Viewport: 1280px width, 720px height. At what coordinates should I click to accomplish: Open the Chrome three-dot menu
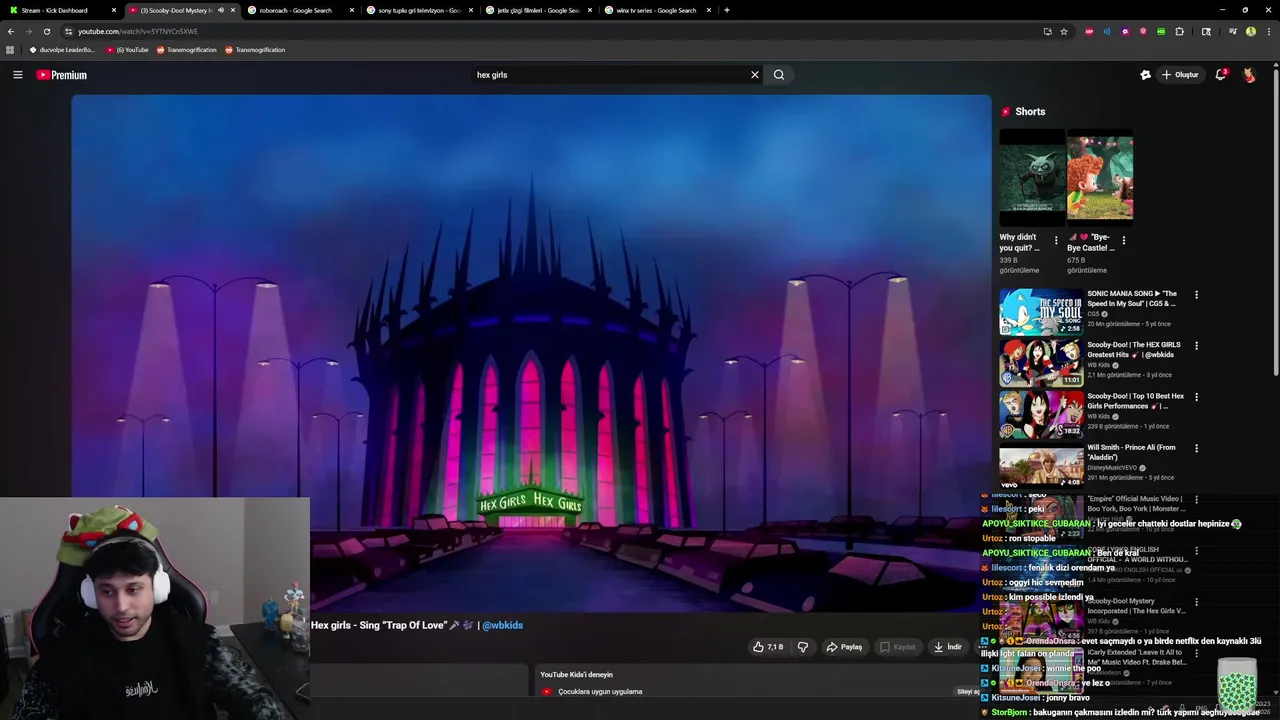click(x=1268, y=31)
